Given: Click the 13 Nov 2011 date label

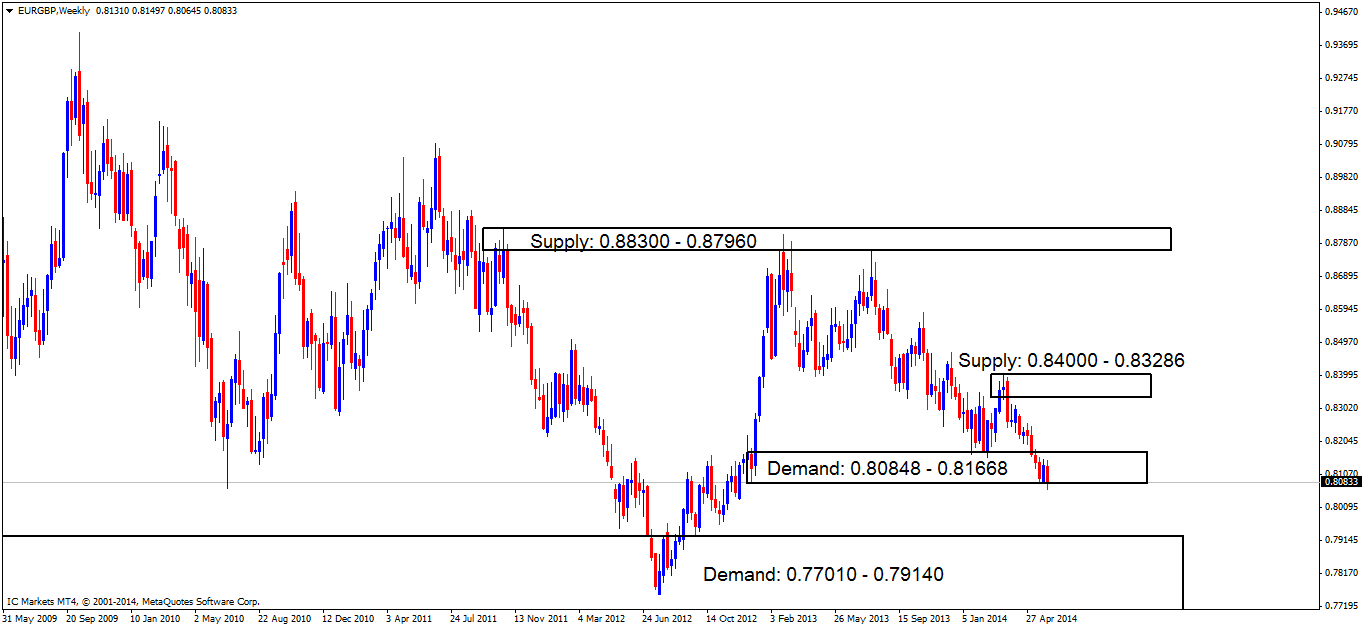Looking at the screenshot, I should [539, 619].
